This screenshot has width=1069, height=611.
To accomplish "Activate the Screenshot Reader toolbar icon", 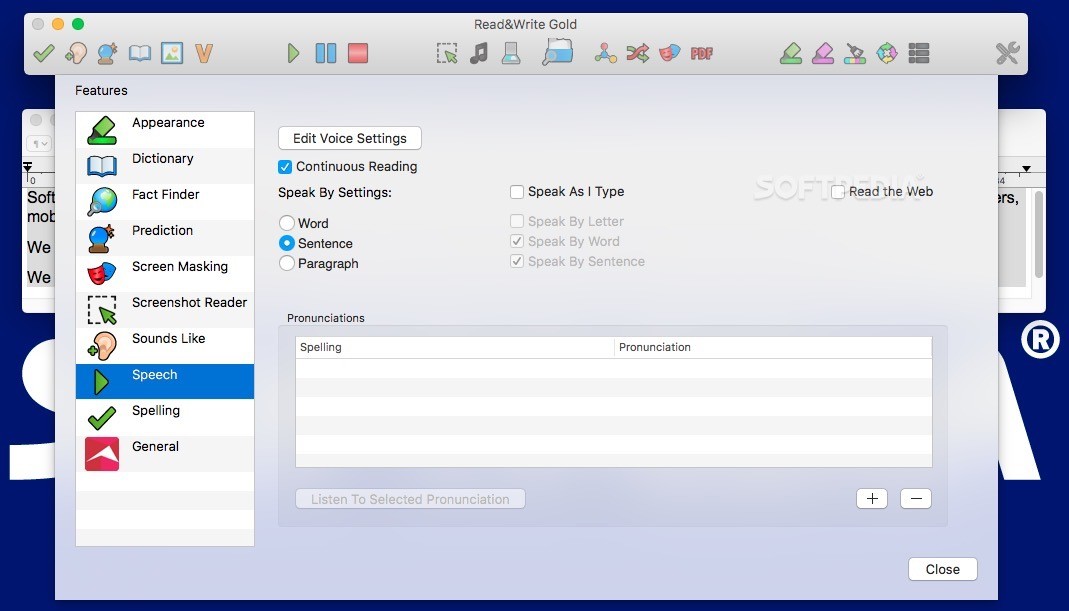I will 447,53.
